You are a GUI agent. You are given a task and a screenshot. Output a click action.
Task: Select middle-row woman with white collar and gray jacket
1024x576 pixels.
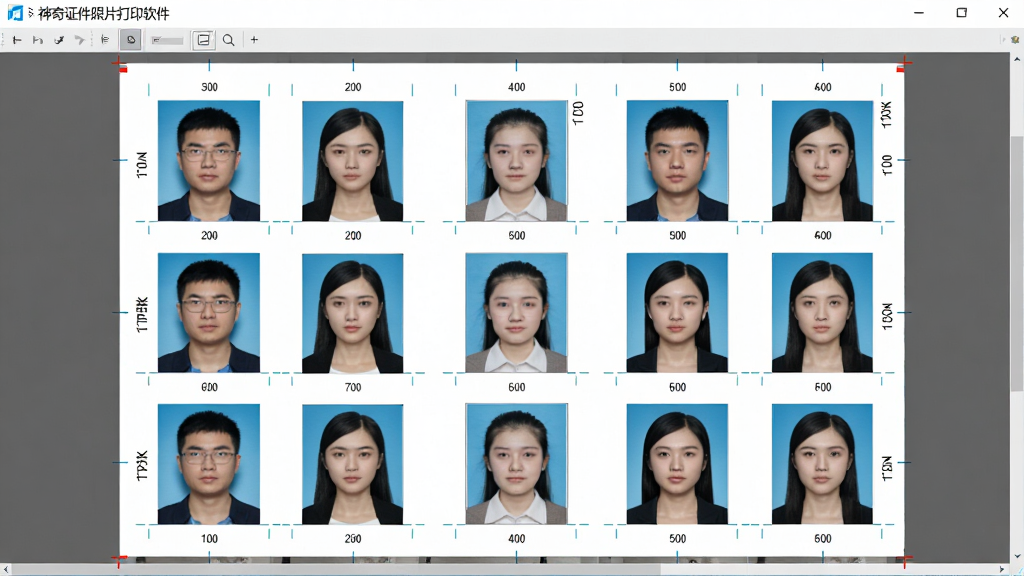pos(517,313)
